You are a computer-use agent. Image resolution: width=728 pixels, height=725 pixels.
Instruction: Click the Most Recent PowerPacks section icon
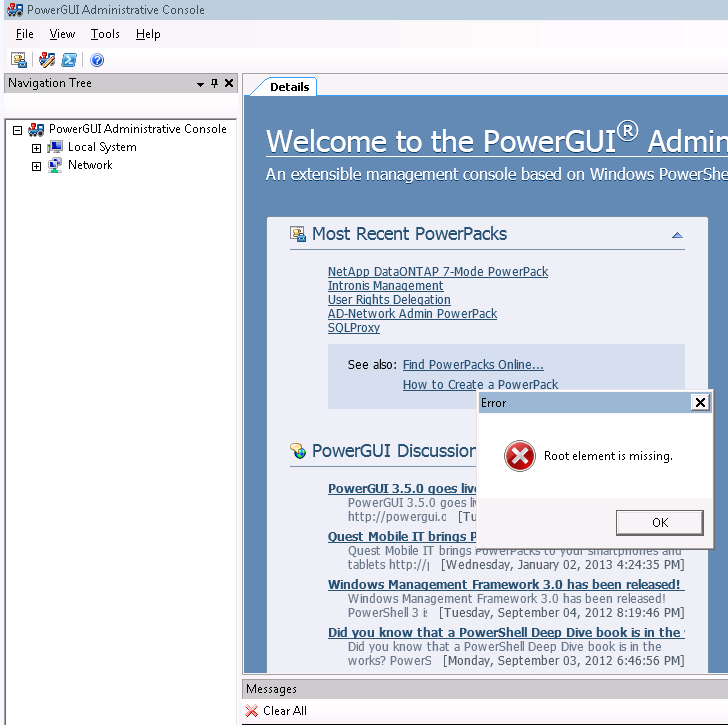click(298, 234)
